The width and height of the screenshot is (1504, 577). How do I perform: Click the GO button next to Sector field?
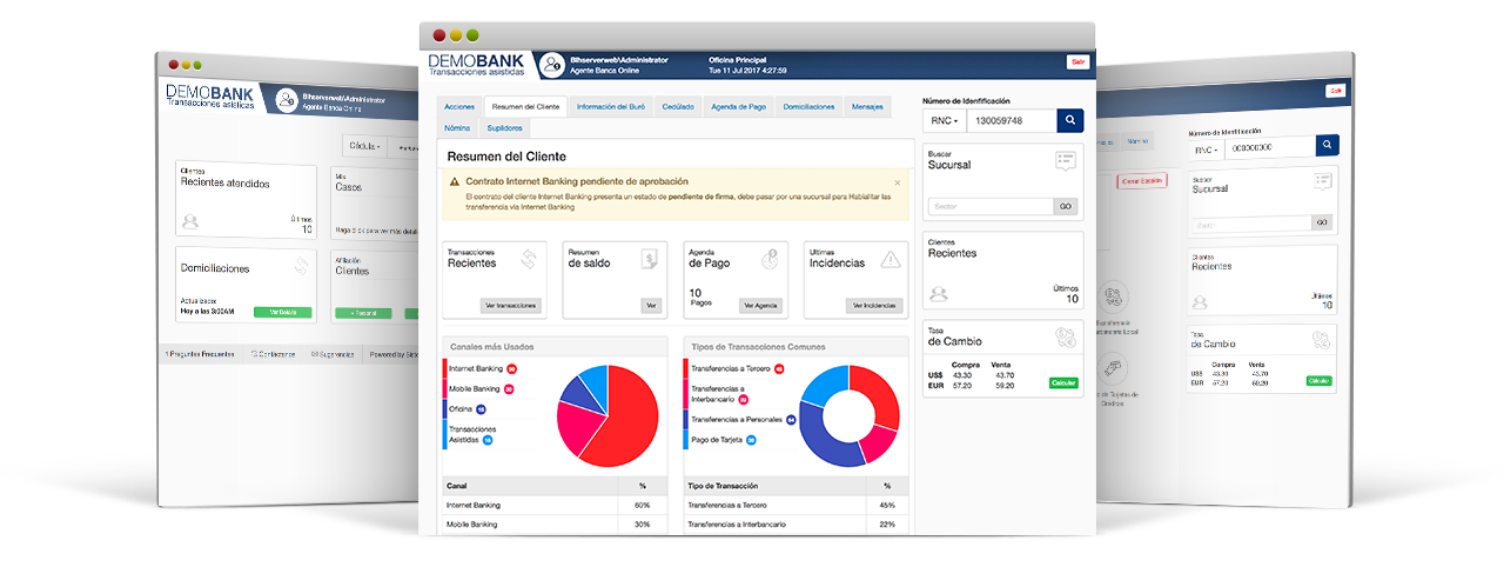tap(1065, 206)
